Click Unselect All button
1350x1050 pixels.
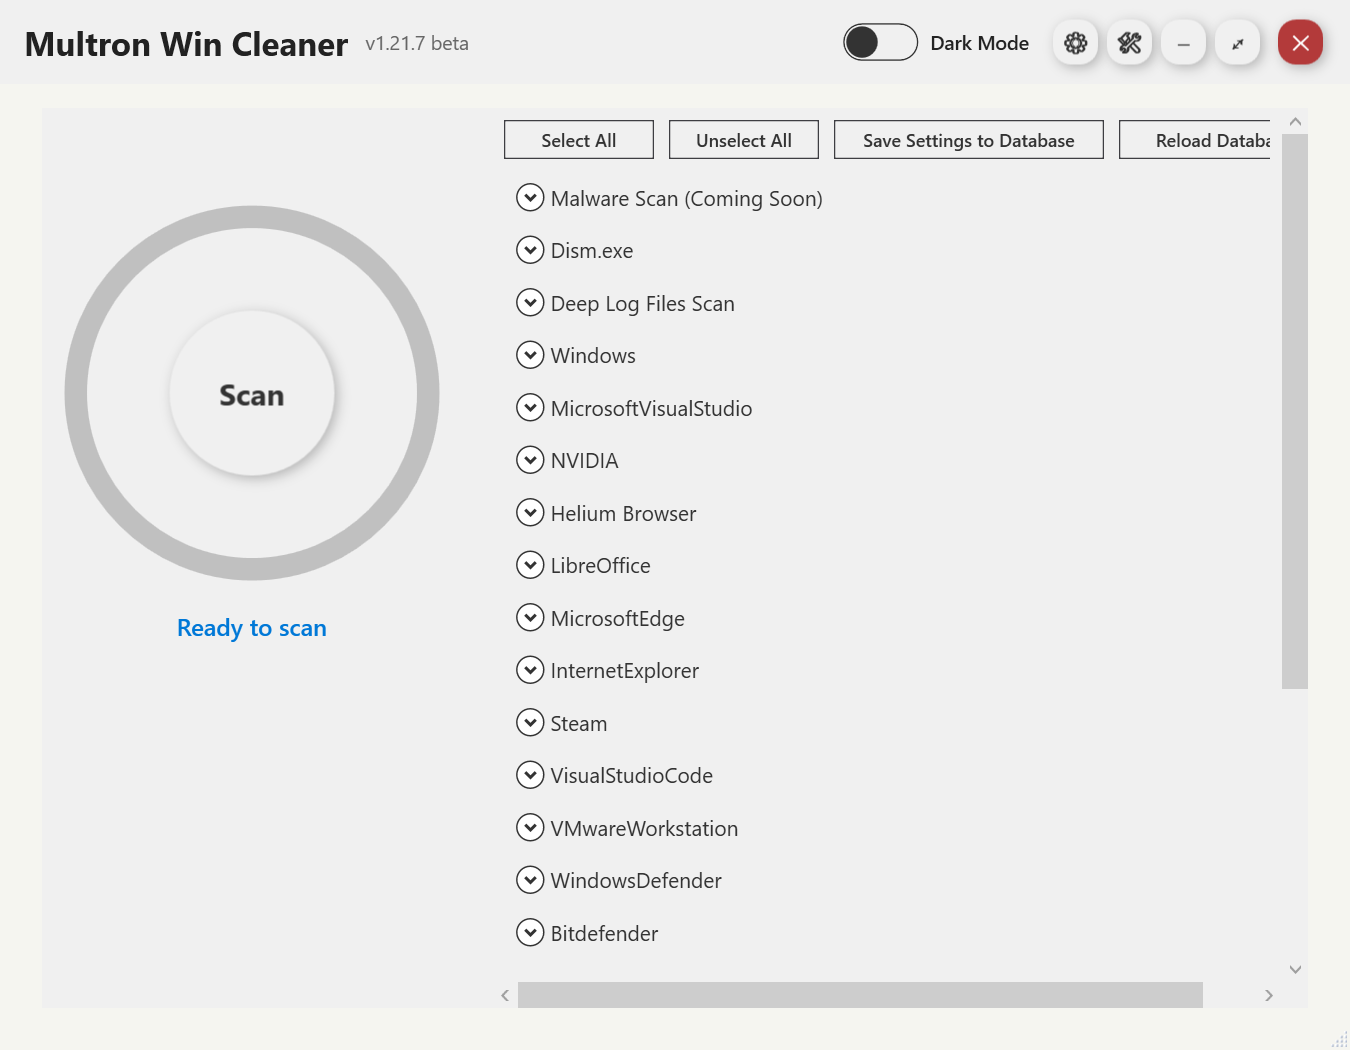(744, 140)
